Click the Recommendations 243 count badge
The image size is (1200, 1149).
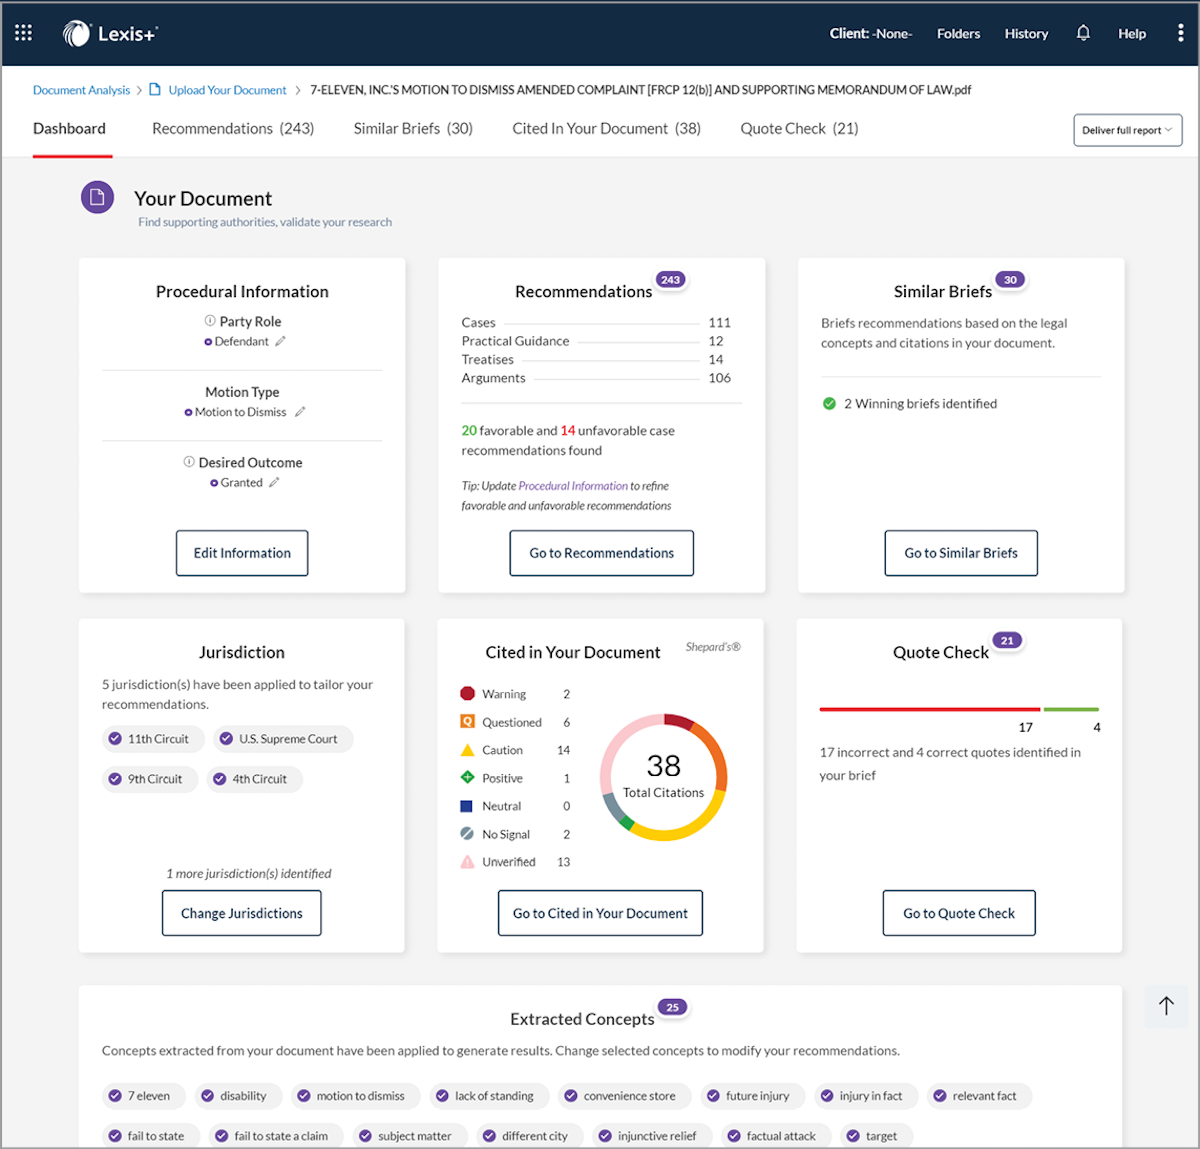(670, 280)
